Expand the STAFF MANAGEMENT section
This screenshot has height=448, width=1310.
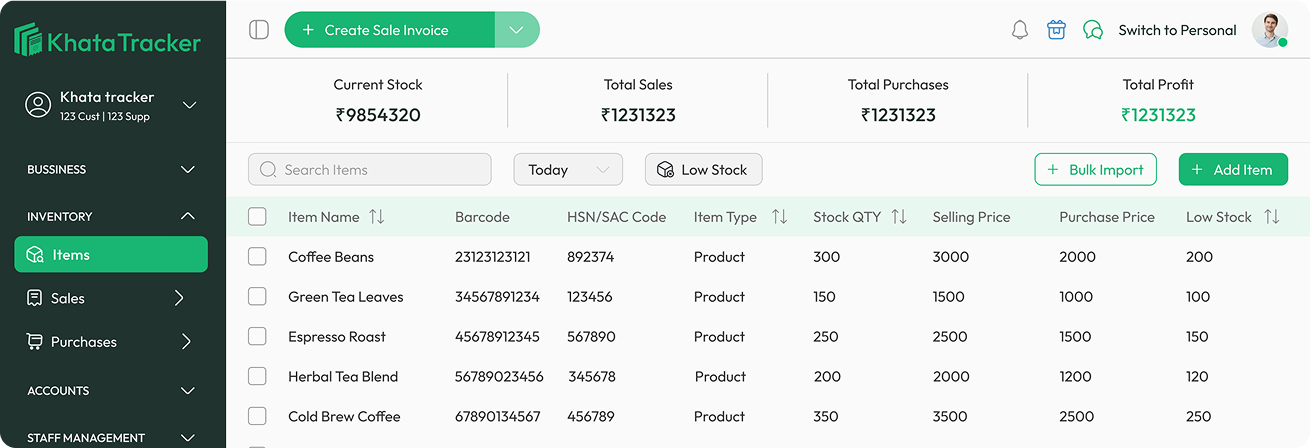tap(187, 438)
